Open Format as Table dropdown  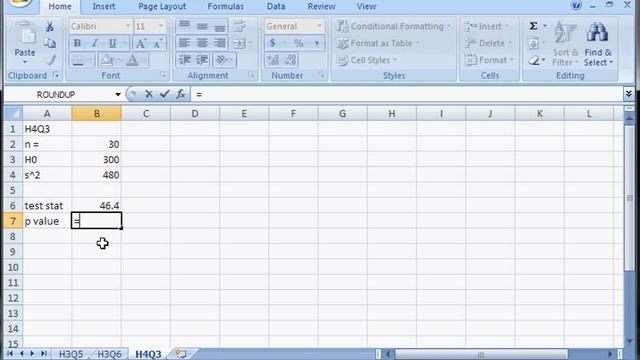click(378, 43)
